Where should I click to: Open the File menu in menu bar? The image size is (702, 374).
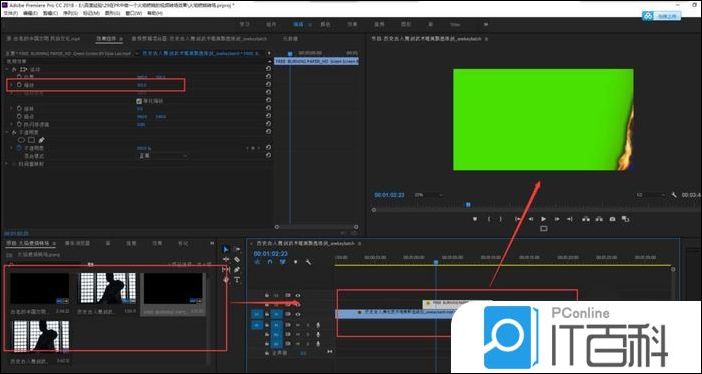click(x=11, y=13)
